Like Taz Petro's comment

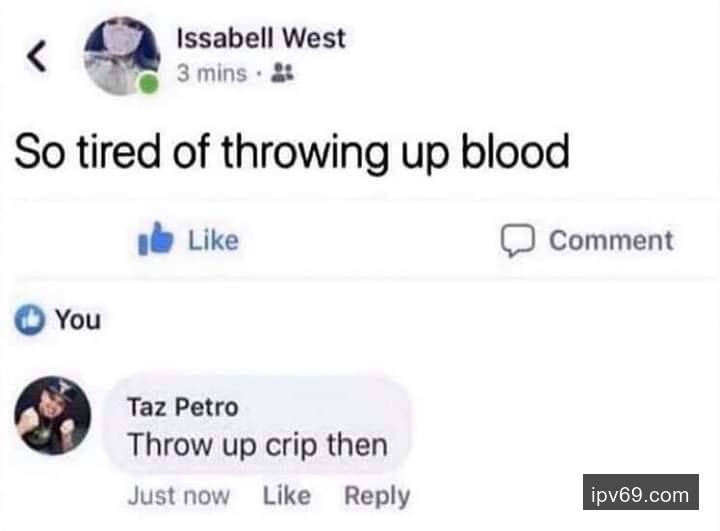(x=287, y=496)
